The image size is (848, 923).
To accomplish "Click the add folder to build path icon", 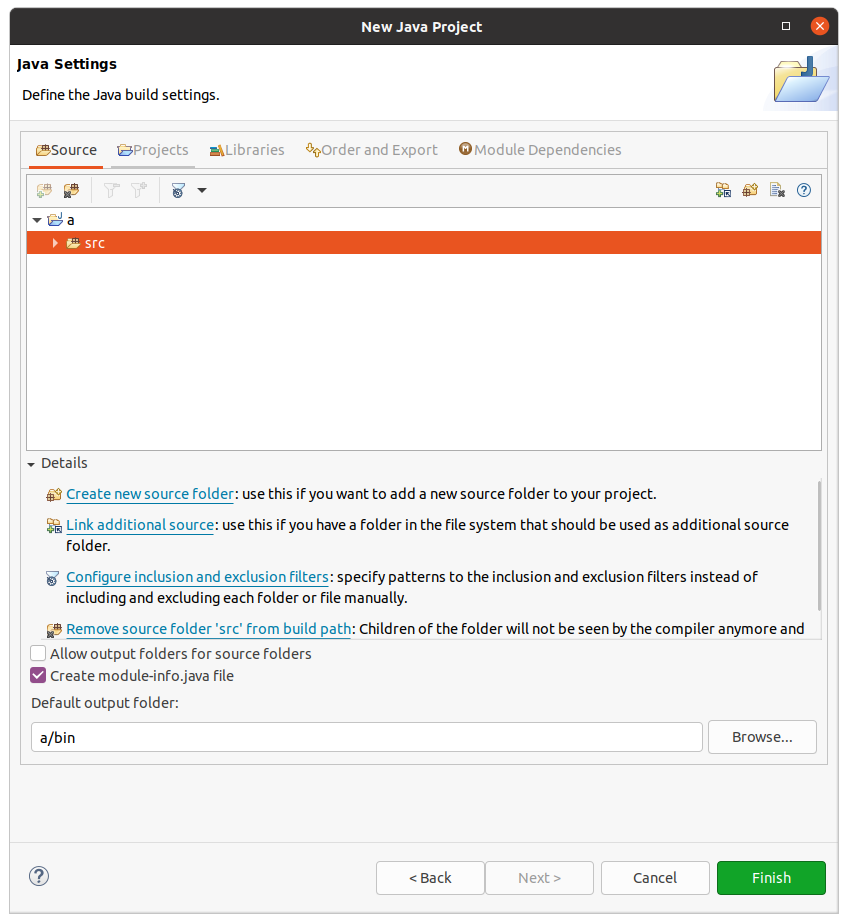I will pyautogui.click(x=44, y=190).
